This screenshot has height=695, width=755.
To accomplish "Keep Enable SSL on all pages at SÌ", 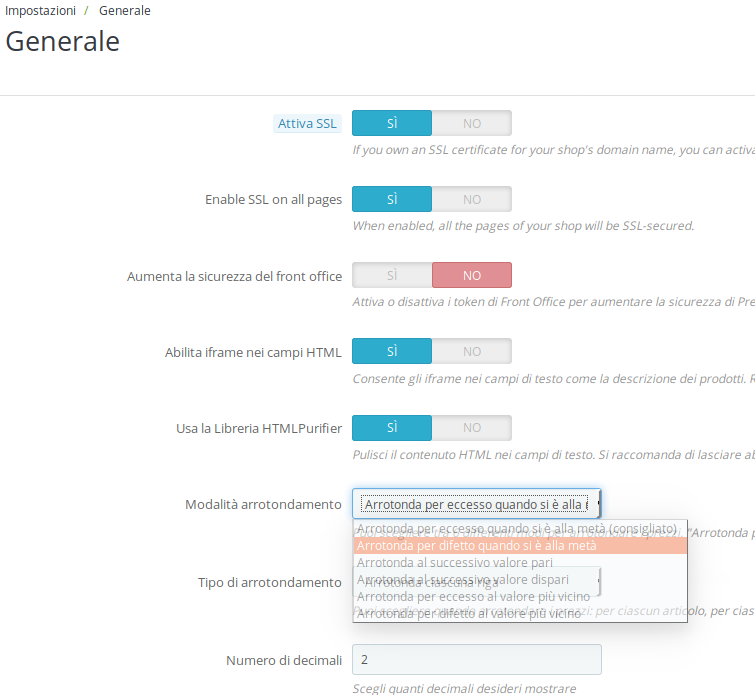I will click(392, 199).
